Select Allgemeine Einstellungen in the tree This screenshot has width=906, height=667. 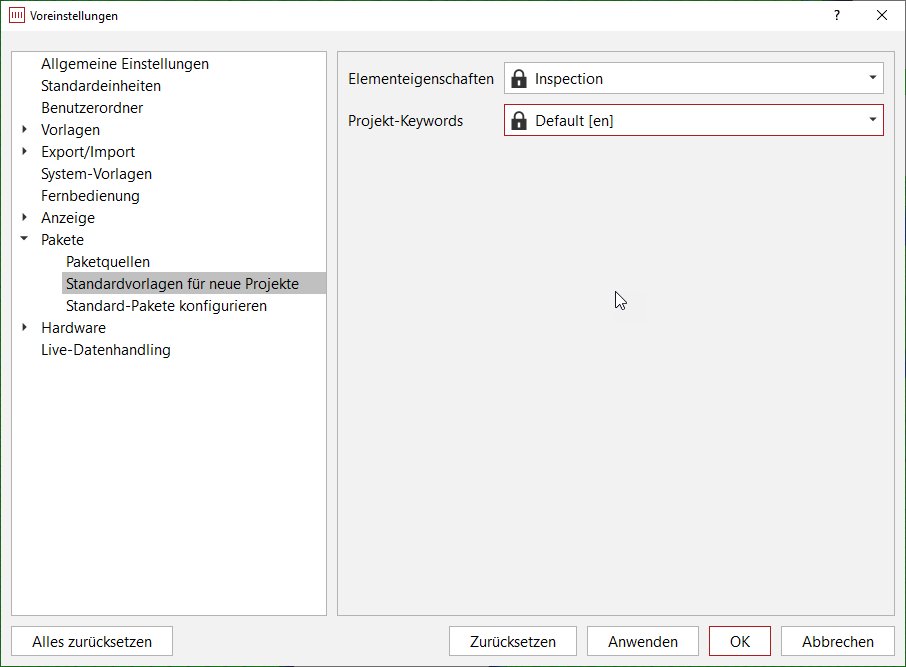click(125, 64)
